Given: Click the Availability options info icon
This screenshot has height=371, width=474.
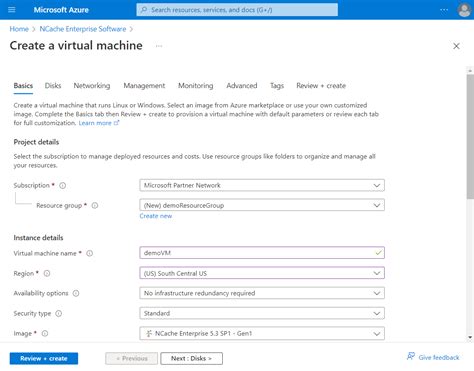Looking at the screenshot, I should (x=76, y=293).
